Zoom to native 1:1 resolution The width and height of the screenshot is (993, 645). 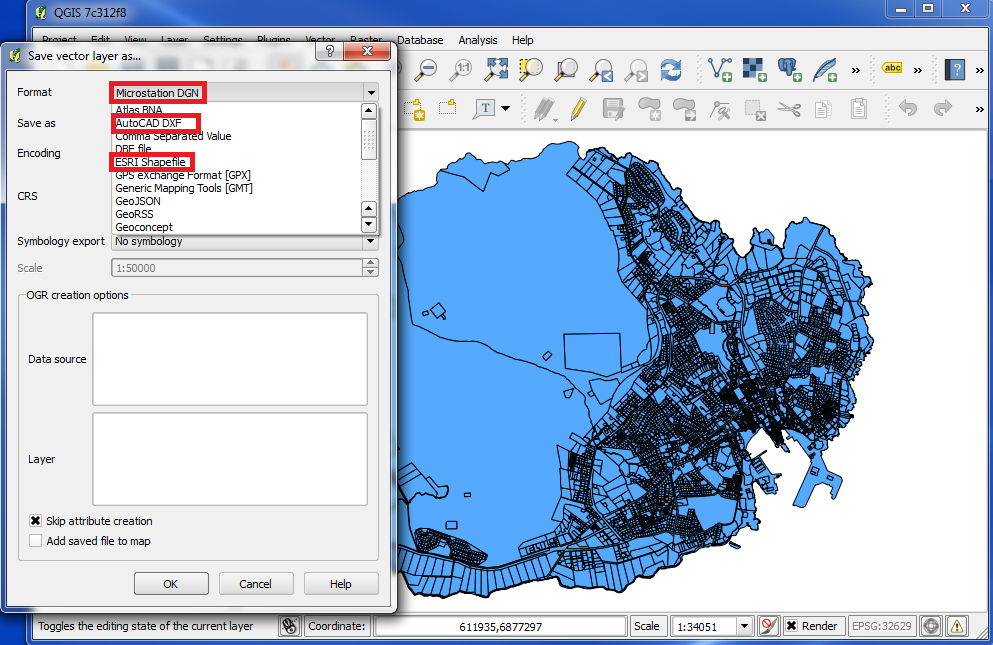460,70
